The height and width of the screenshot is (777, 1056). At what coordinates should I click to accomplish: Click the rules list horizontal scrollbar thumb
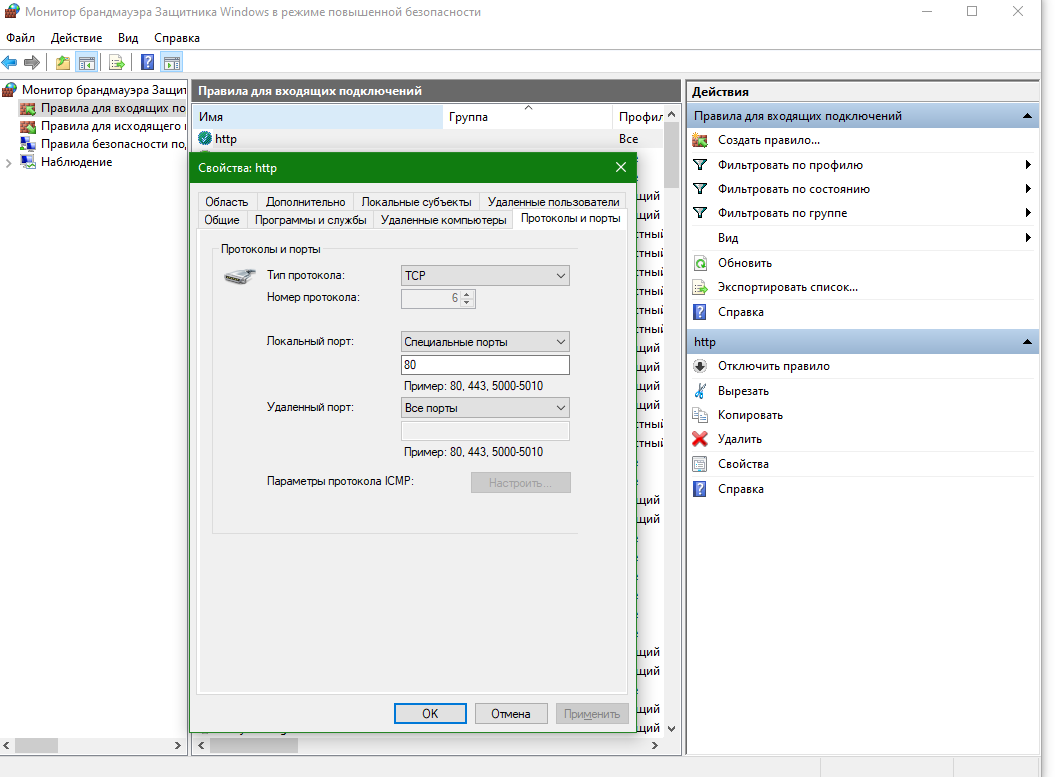(253, 746)
